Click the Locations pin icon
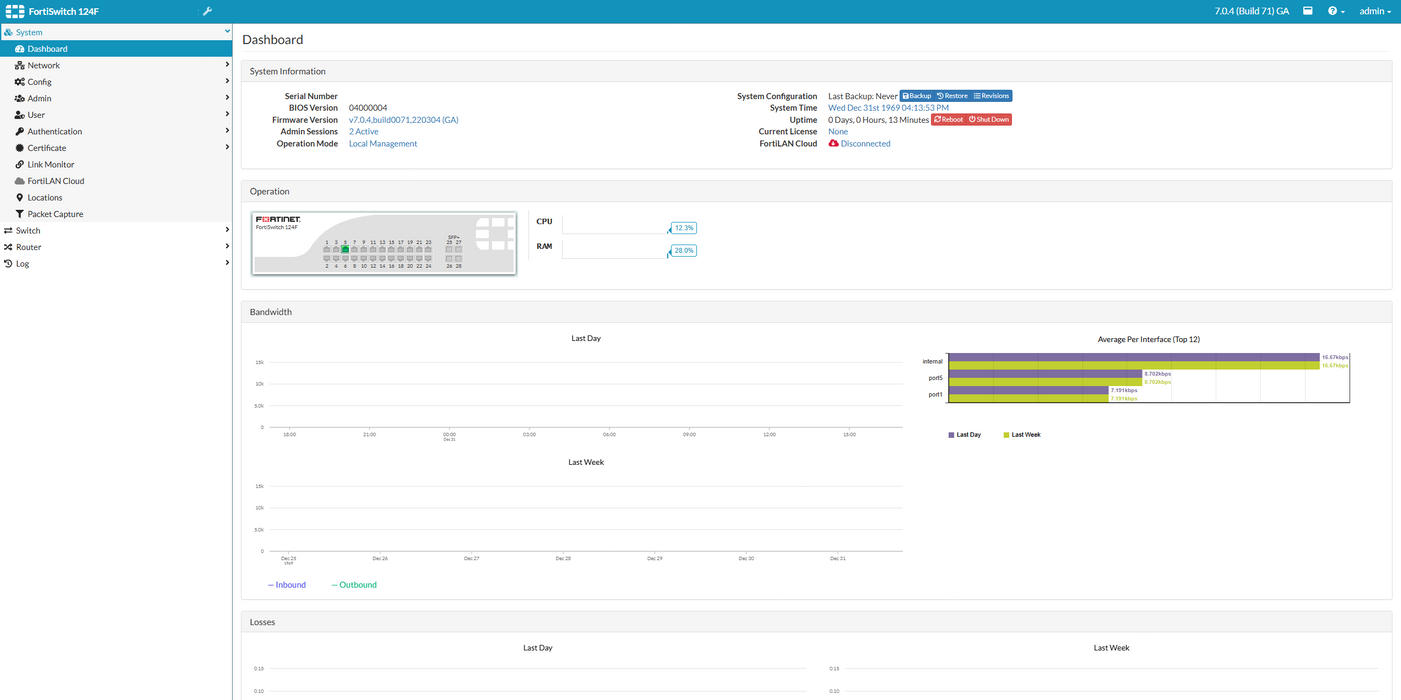The image size is (1401, 700). click(x=19, y=197)
